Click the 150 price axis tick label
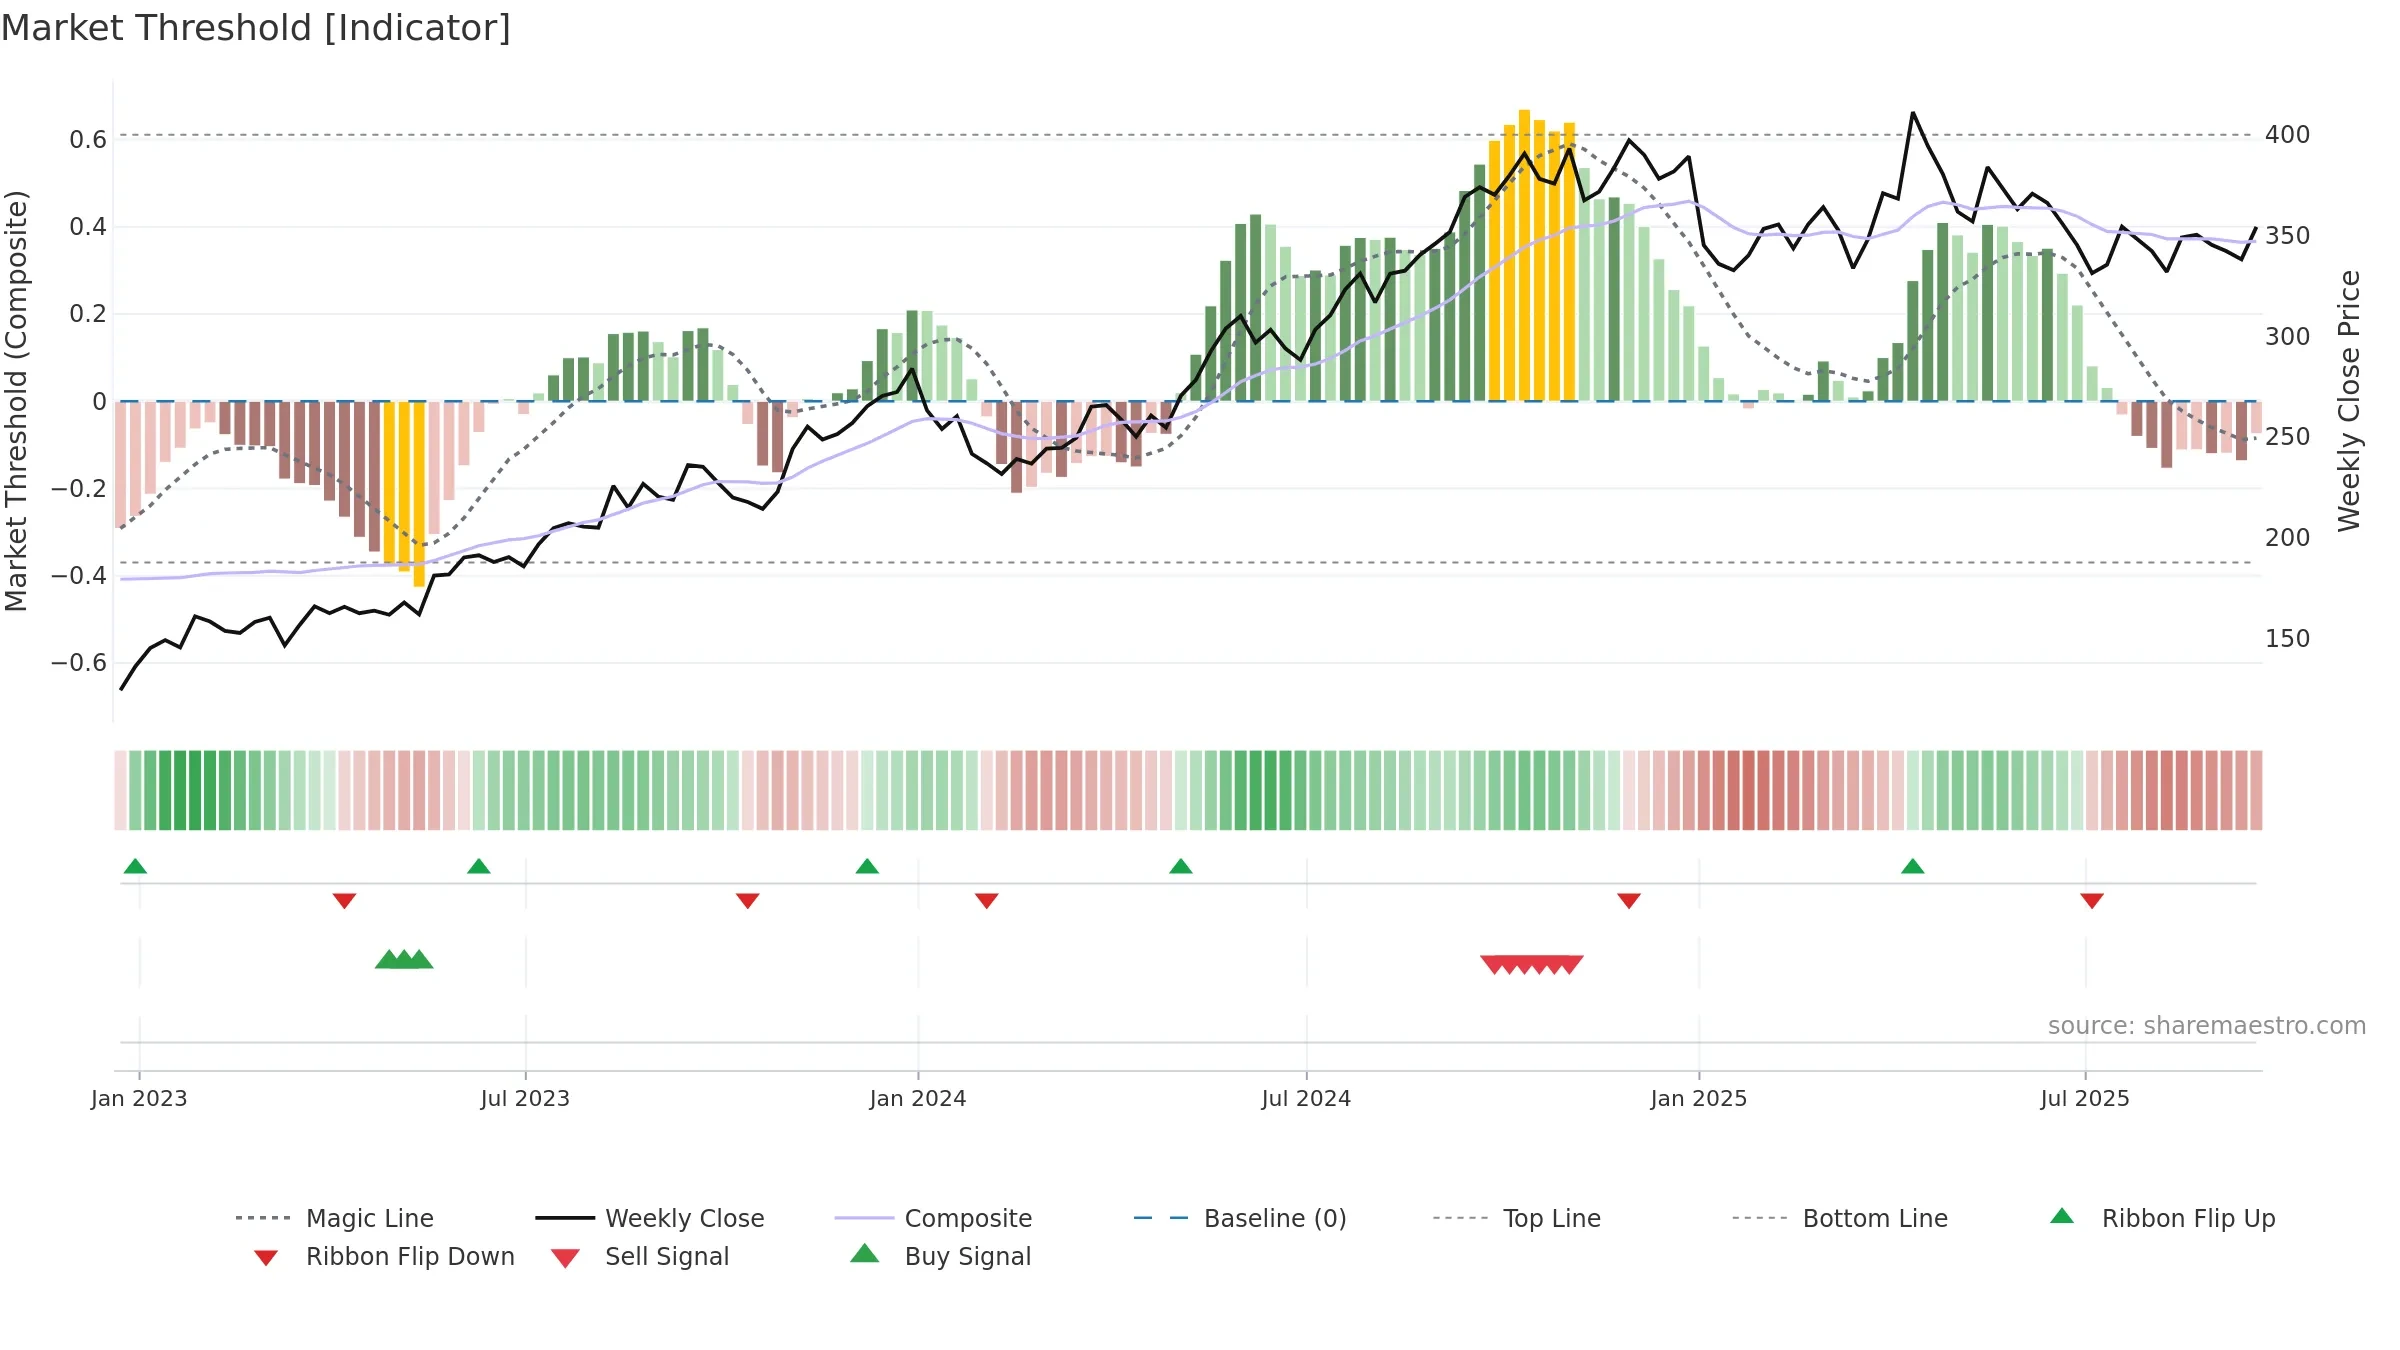Screen dimensions: 2400x1350 point(2288,639)
